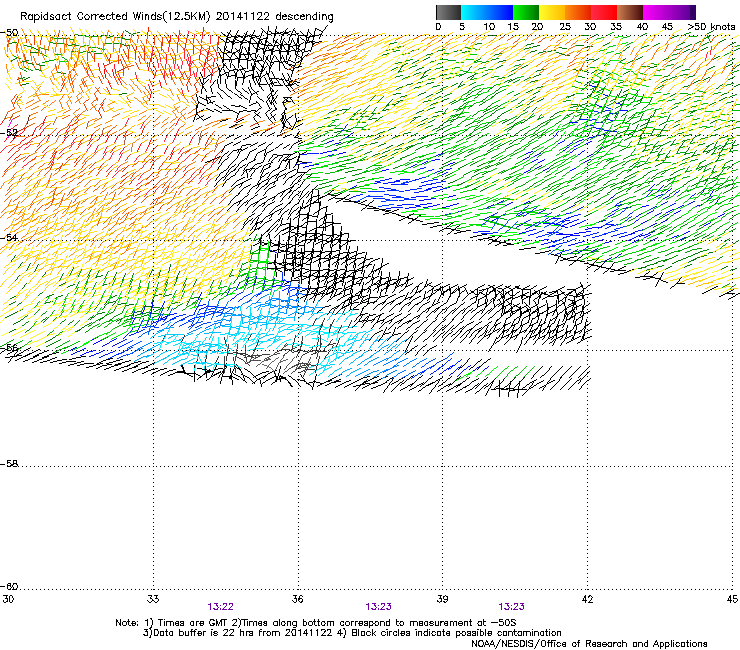Click the legend tick label 25
The height and width of the screenshot is (650, 740).
click(565, 27)
